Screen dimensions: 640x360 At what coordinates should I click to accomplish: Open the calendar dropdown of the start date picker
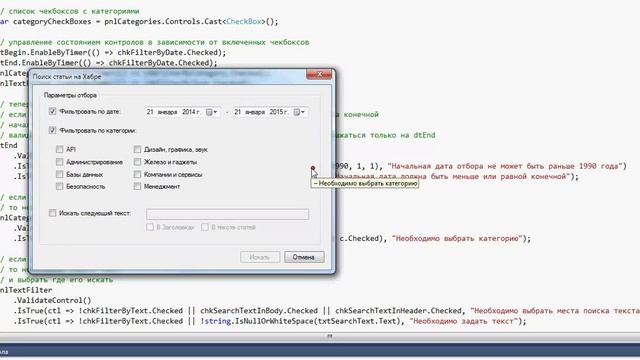tap(212, 112)
